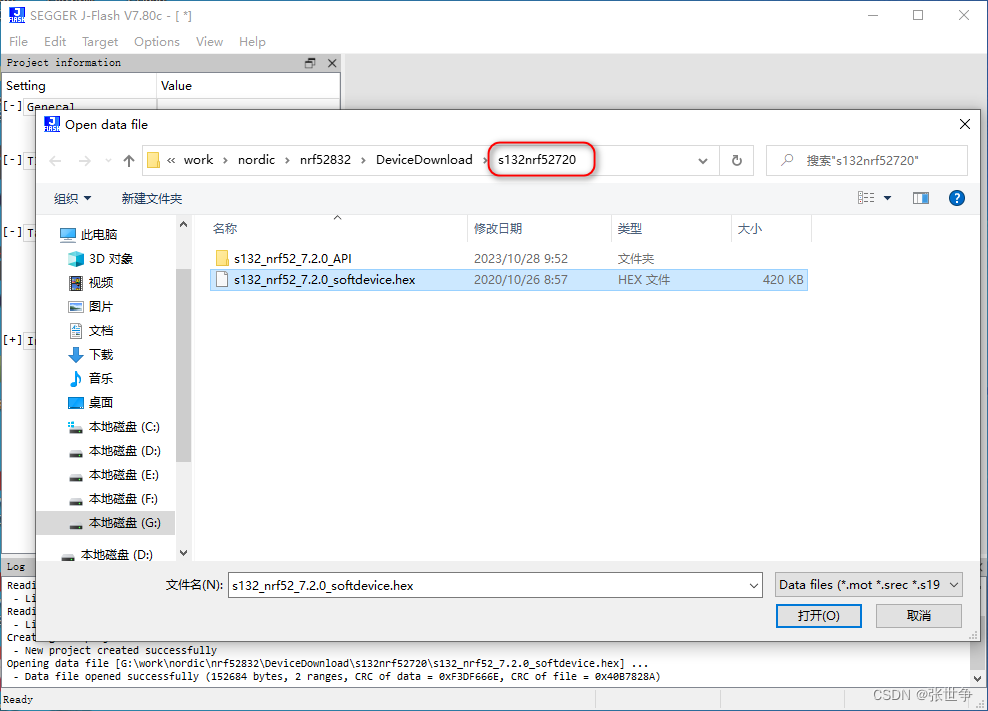Select 文档 in the sidebar
The image size is (988, 711).
point(101,330)
